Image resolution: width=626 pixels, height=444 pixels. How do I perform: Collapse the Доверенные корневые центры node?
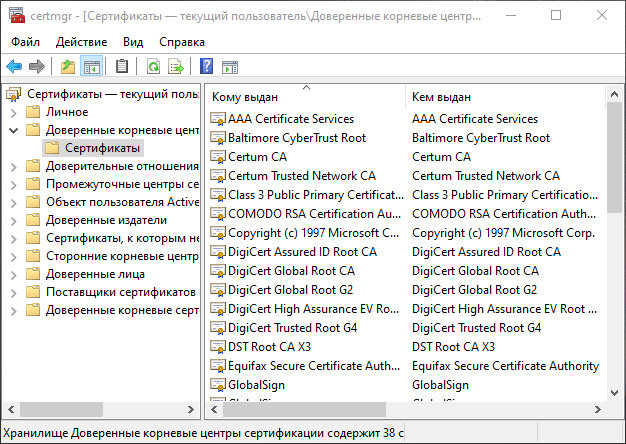(14, 131)
